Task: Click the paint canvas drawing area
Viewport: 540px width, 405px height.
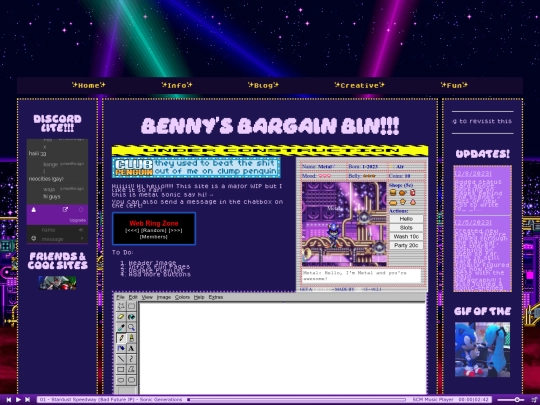Action: [x=282, y=349]
